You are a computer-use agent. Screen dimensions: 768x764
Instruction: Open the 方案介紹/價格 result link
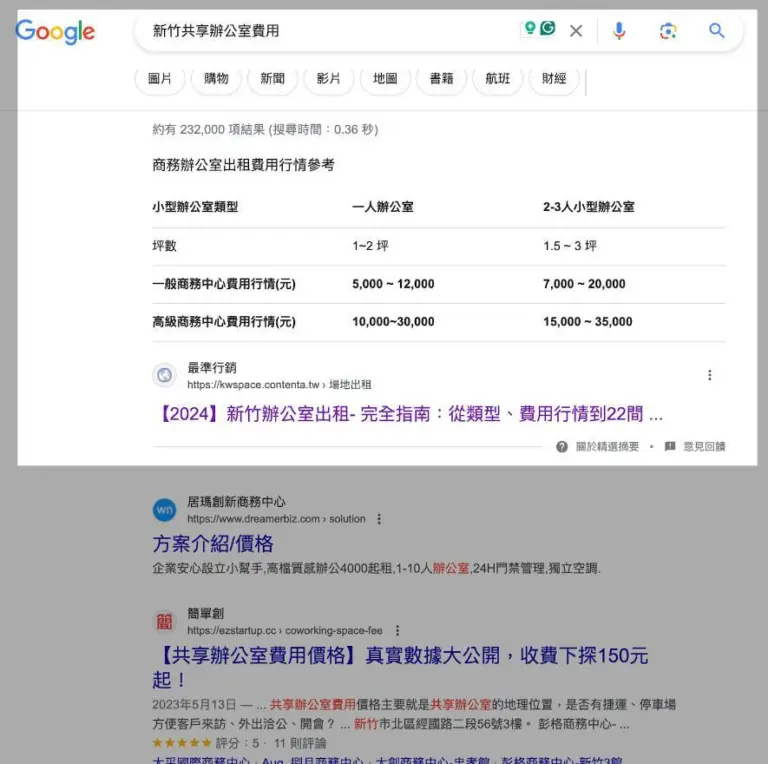click(213, 544)
